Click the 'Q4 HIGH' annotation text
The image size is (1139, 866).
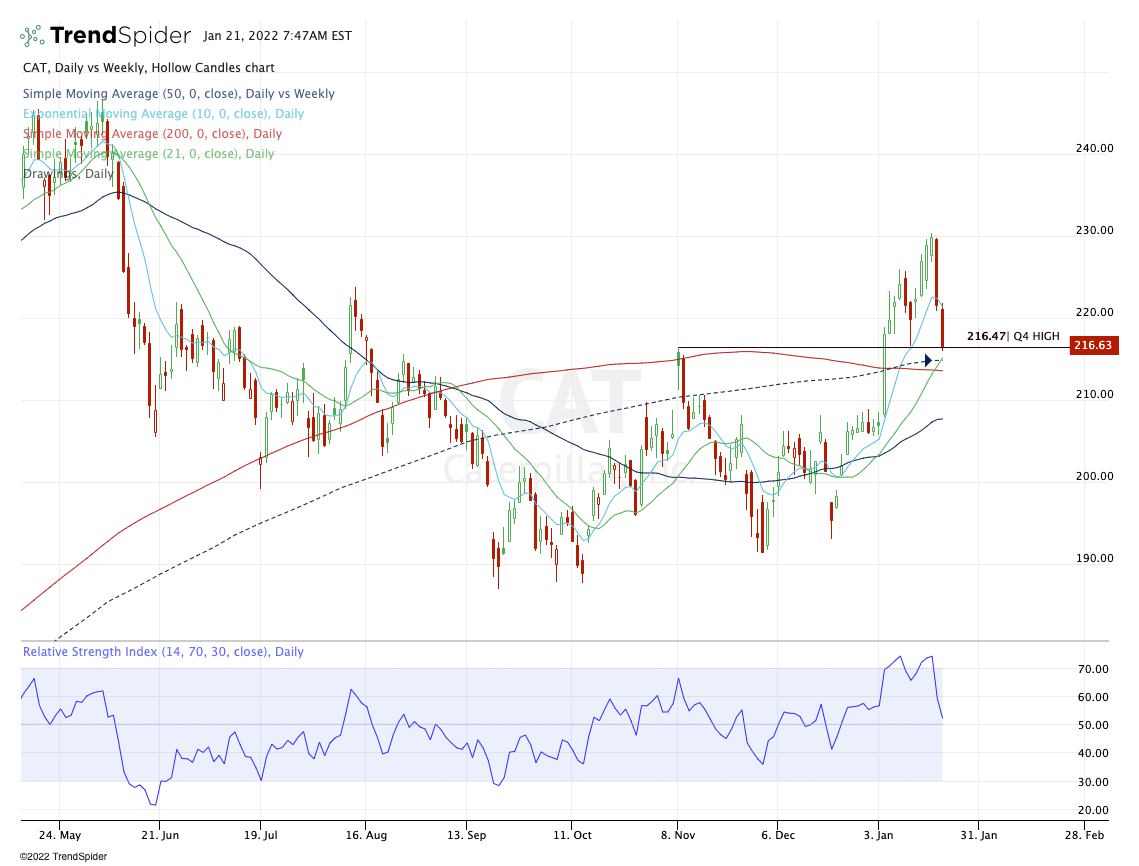pos(1037,336)
